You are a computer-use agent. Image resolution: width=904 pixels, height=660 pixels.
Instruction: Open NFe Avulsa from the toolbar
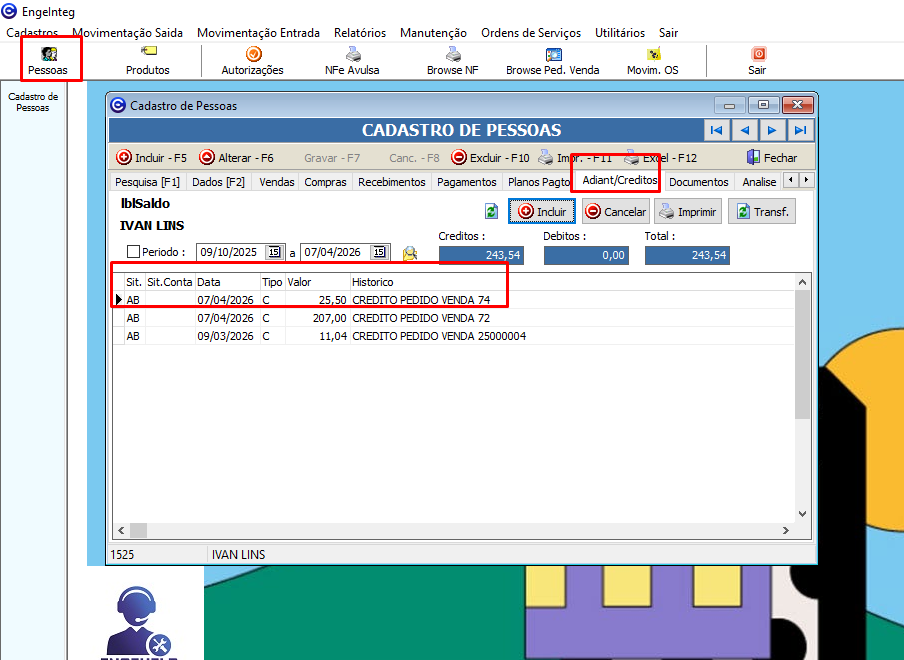pyautogui.click(x=352, y=60)
